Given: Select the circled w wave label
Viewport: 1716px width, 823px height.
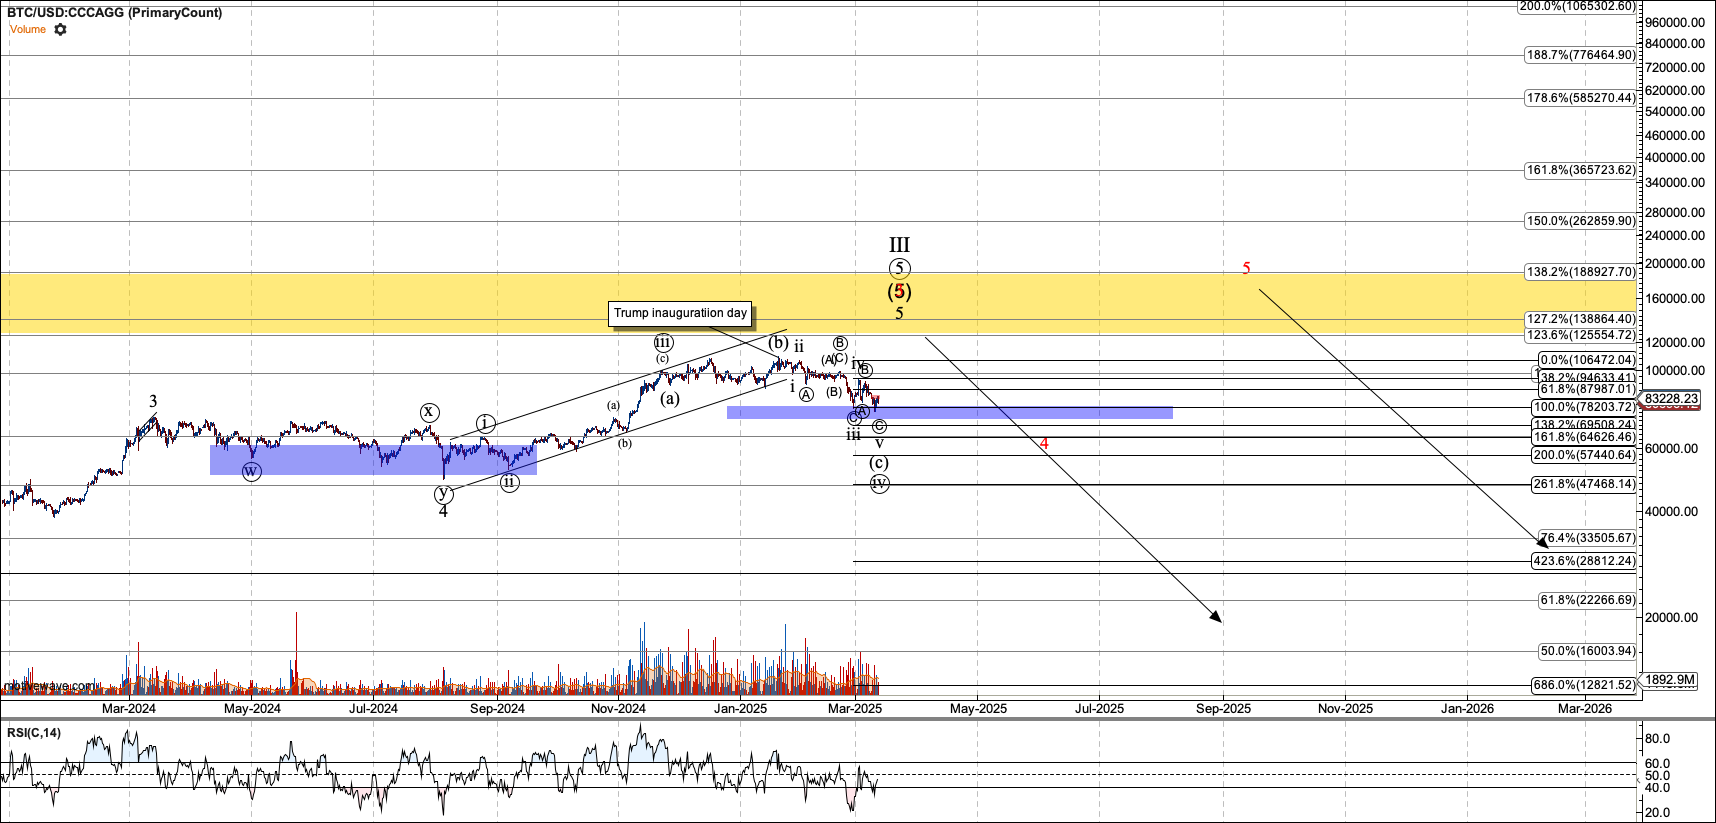Looking at the screenshot, I should (252, 471).
